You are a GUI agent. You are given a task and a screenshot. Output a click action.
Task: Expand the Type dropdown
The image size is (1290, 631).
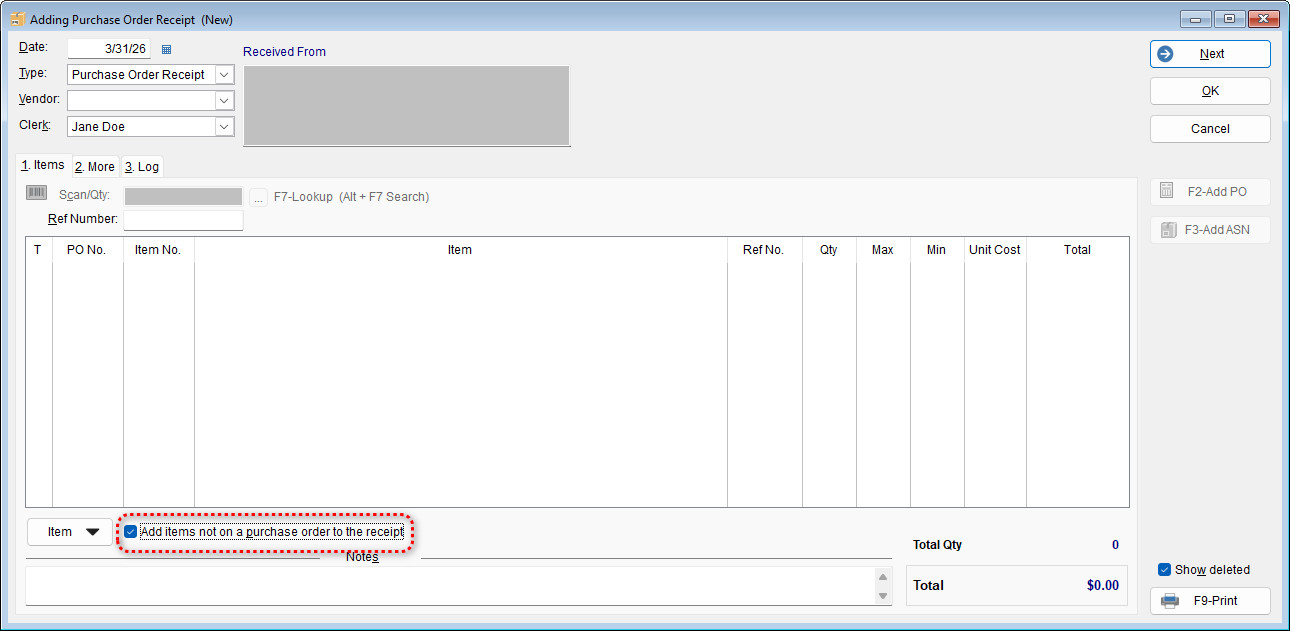tap(224, 75)
